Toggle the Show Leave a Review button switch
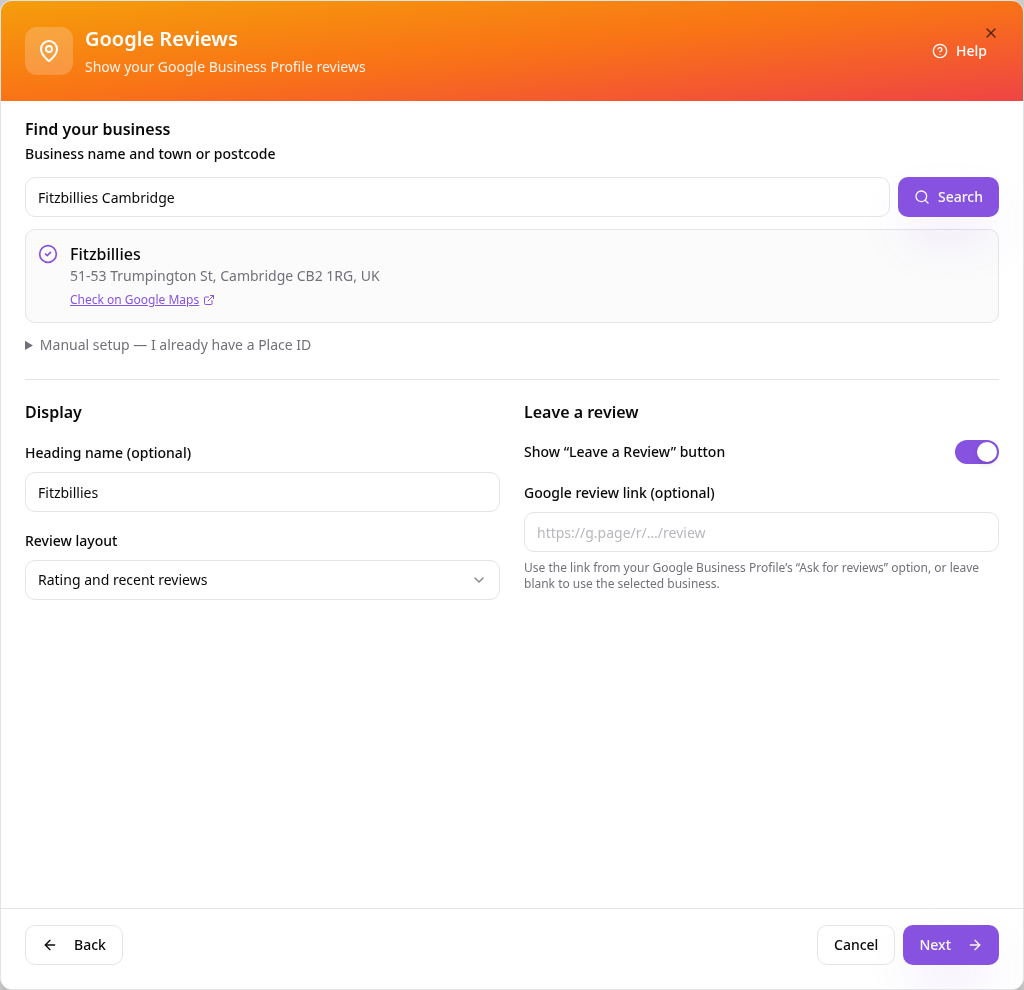Screen dimensions: 1024x990 pyautogui.click(x=976, y=452)
